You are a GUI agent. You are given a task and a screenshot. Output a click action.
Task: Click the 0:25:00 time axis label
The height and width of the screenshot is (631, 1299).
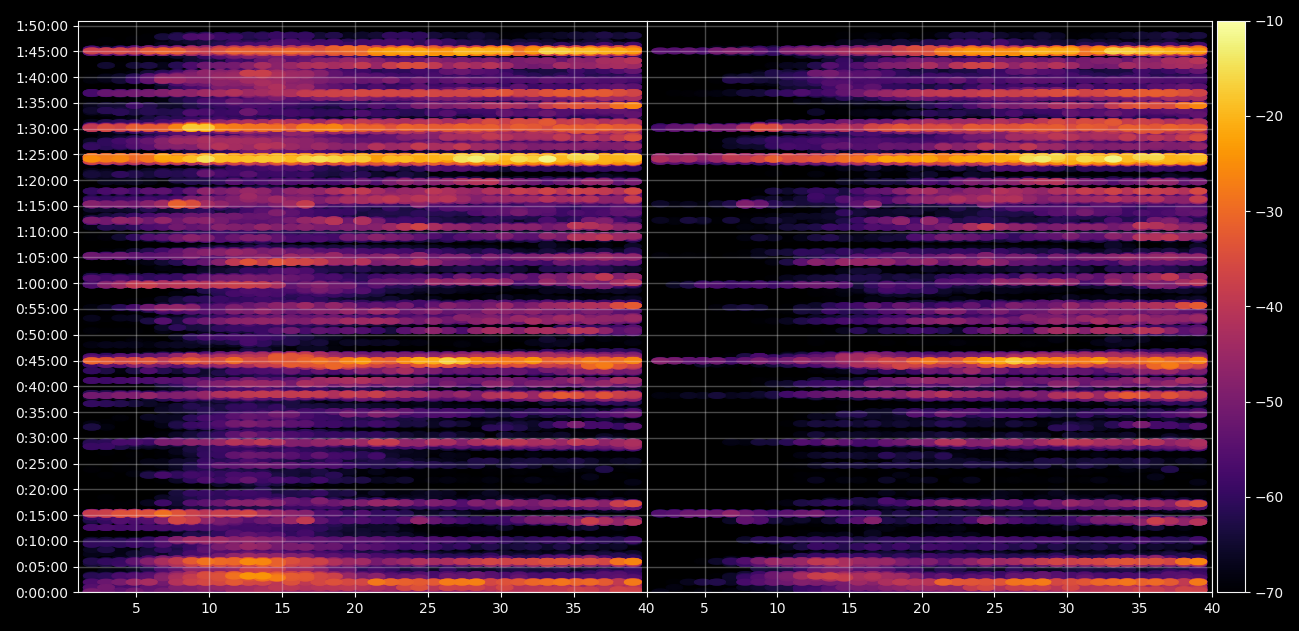[43, 464]
